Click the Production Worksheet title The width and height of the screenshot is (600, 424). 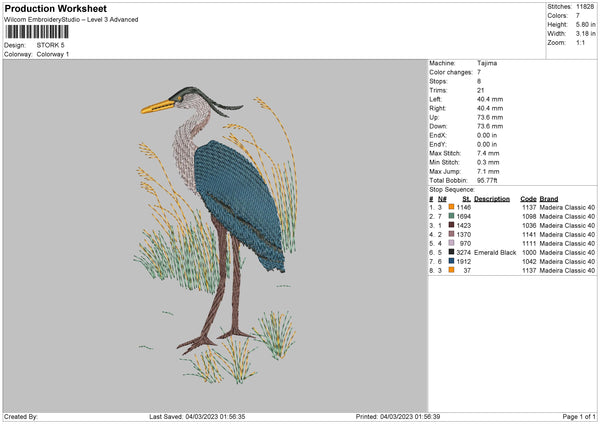pos(55,8)
